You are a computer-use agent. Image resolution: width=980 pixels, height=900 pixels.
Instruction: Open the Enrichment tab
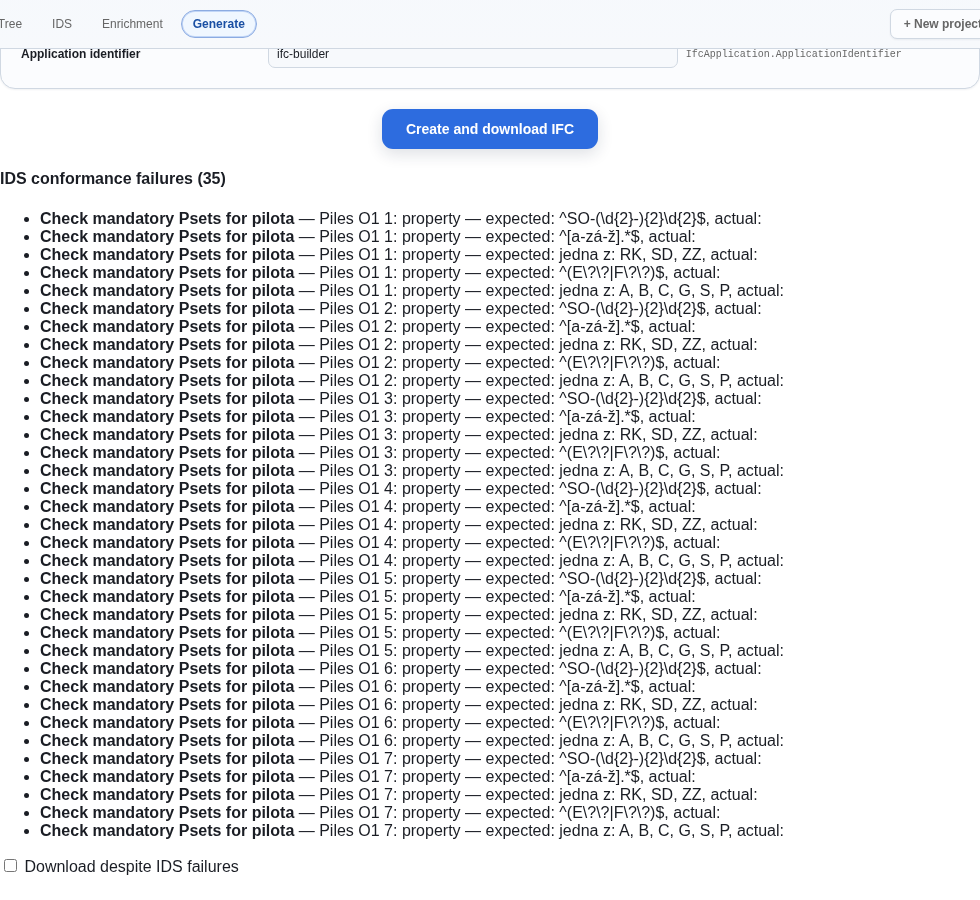point(132,24)
